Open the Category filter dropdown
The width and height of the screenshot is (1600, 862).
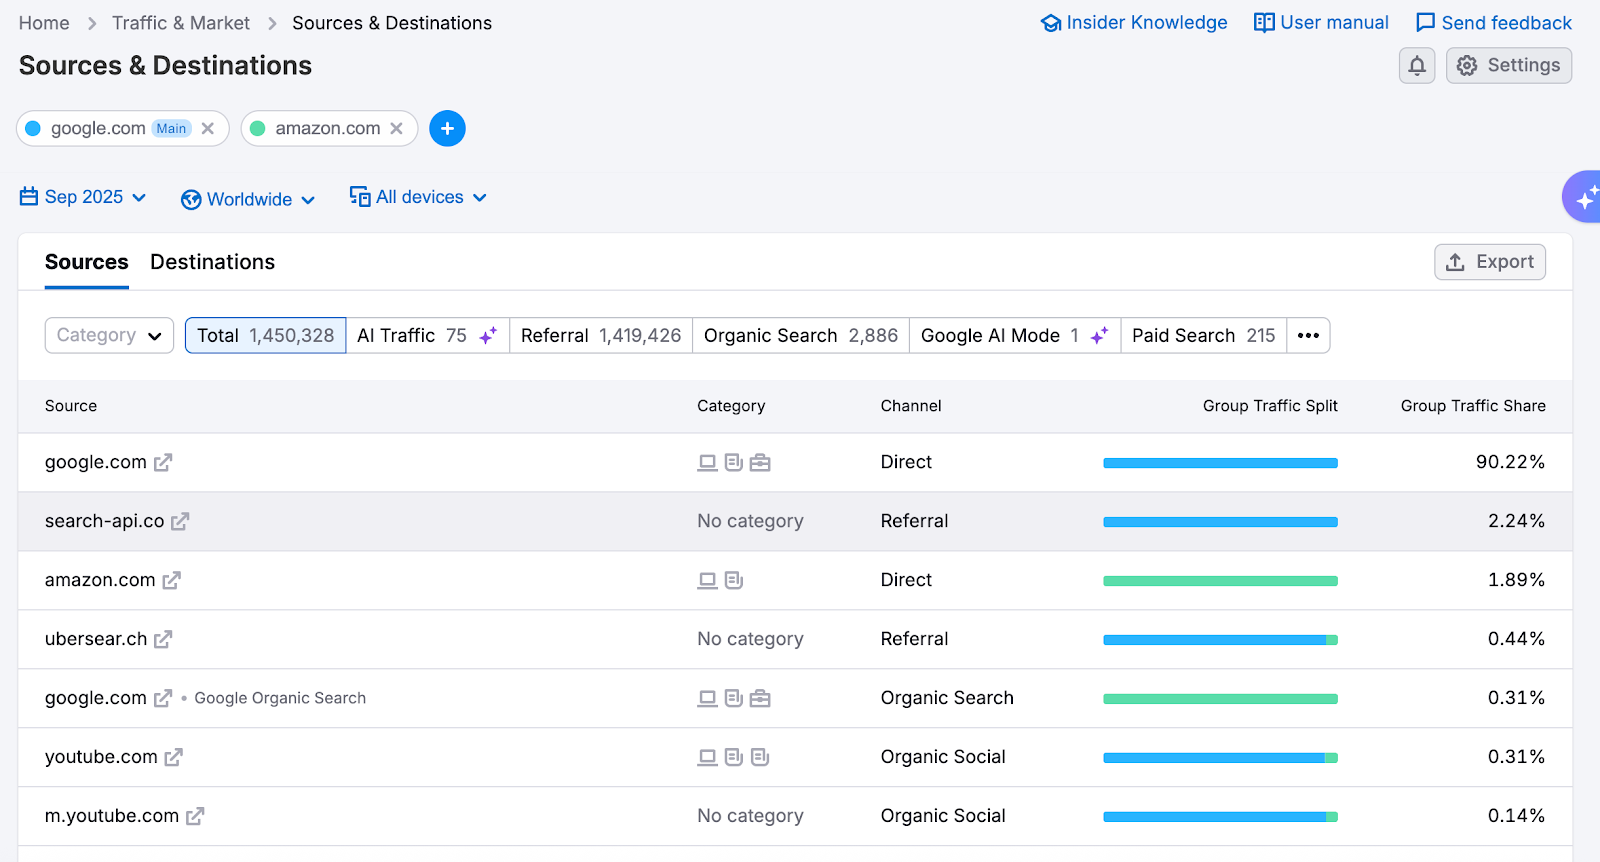click(109, 335)
